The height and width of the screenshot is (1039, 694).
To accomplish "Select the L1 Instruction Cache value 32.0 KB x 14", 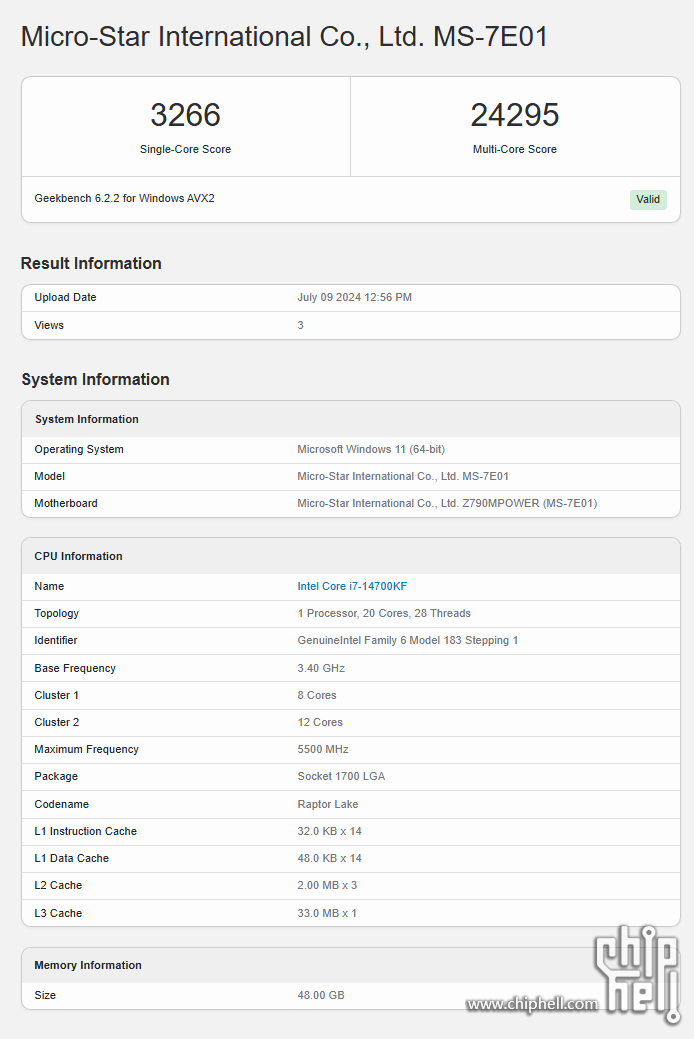I will click(x=329, y=832).
